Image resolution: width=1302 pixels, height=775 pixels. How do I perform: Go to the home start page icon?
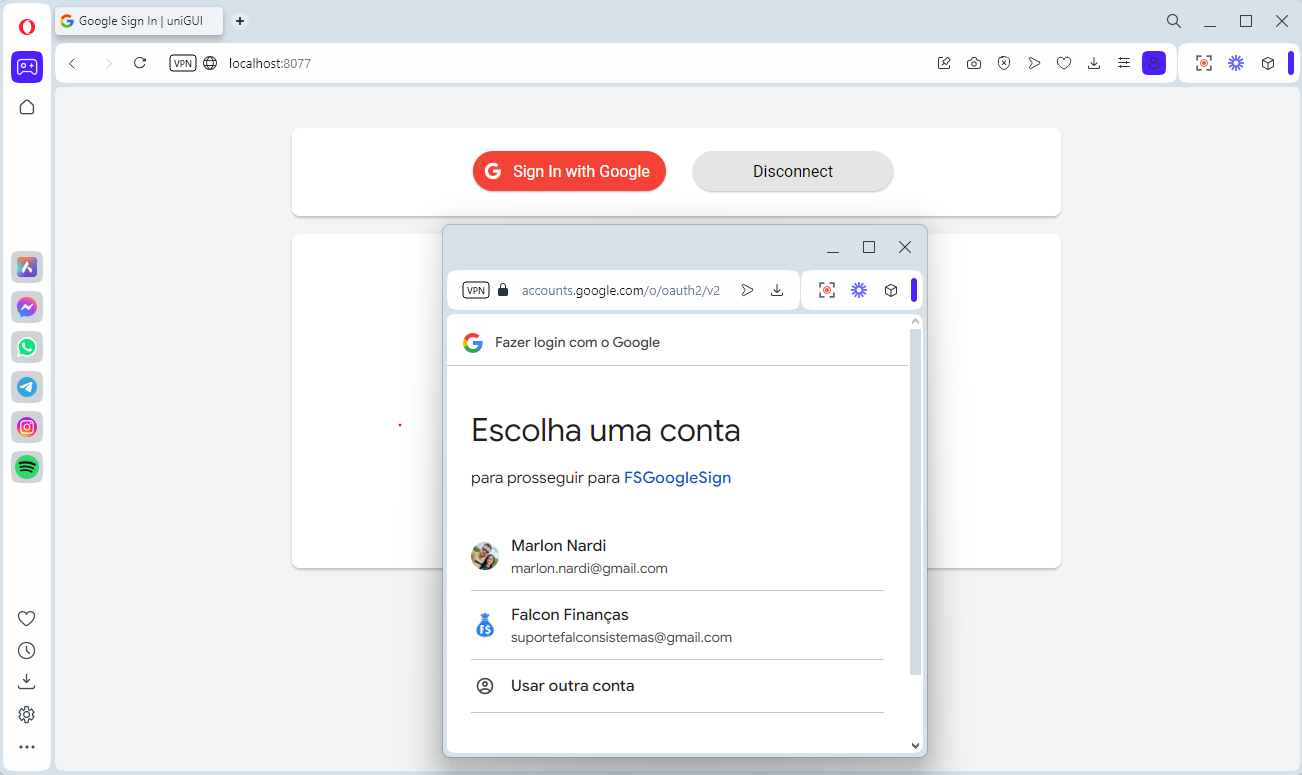pos(27,107)
